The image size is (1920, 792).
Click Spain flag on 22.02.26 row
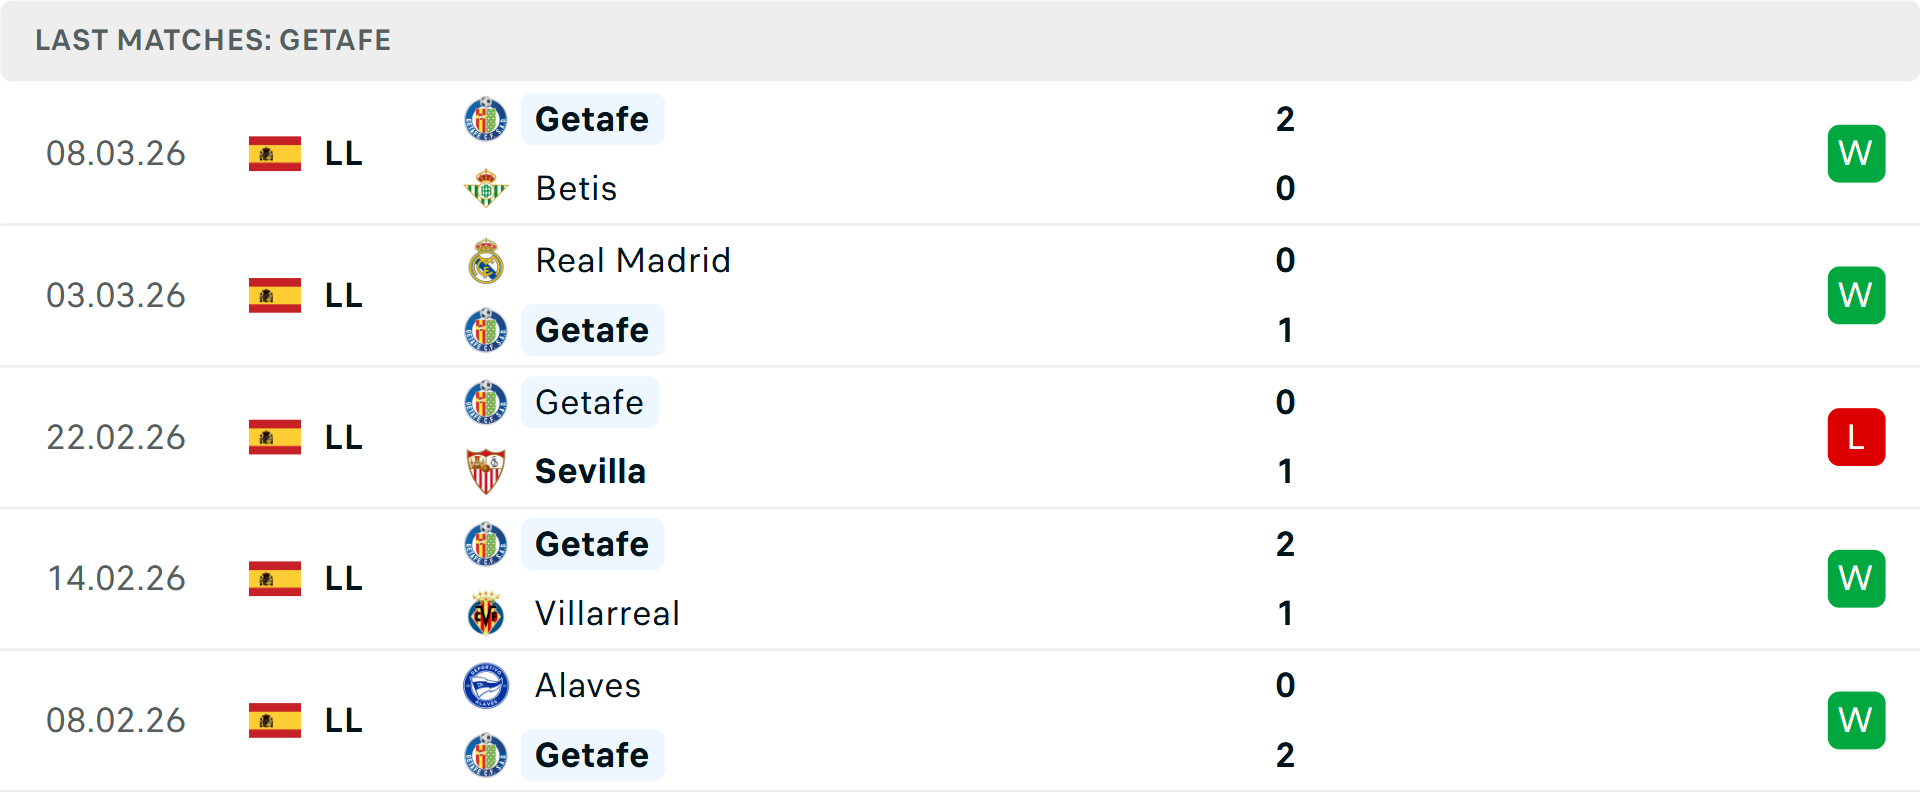pyautogui.click(x=275, y=437)
